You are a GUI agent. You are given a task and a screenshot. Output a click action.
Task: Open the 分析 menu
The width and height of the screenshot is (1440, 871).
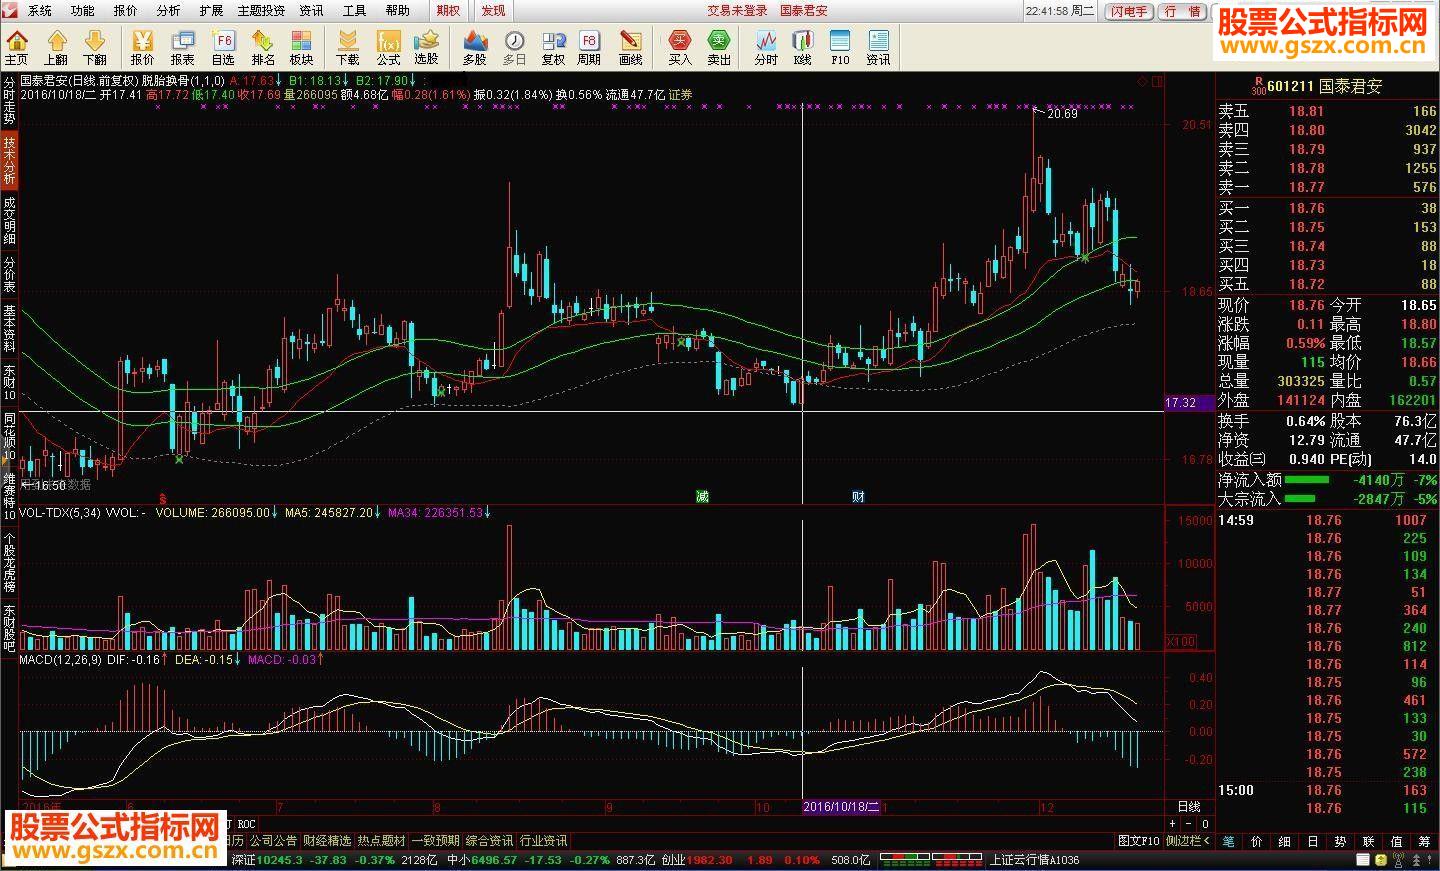[x=169, y=11]
